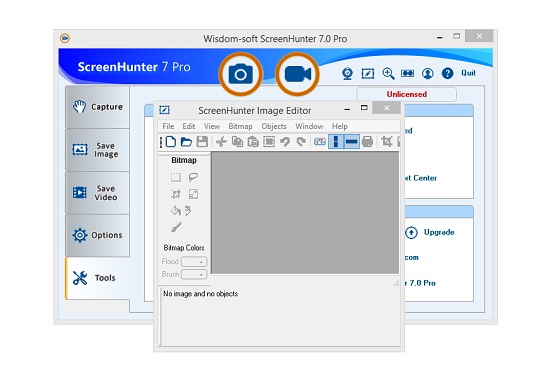Click the undo arrow in editor toolbar
The height and width of the screenshot is (390, 550).
[285, 142]
